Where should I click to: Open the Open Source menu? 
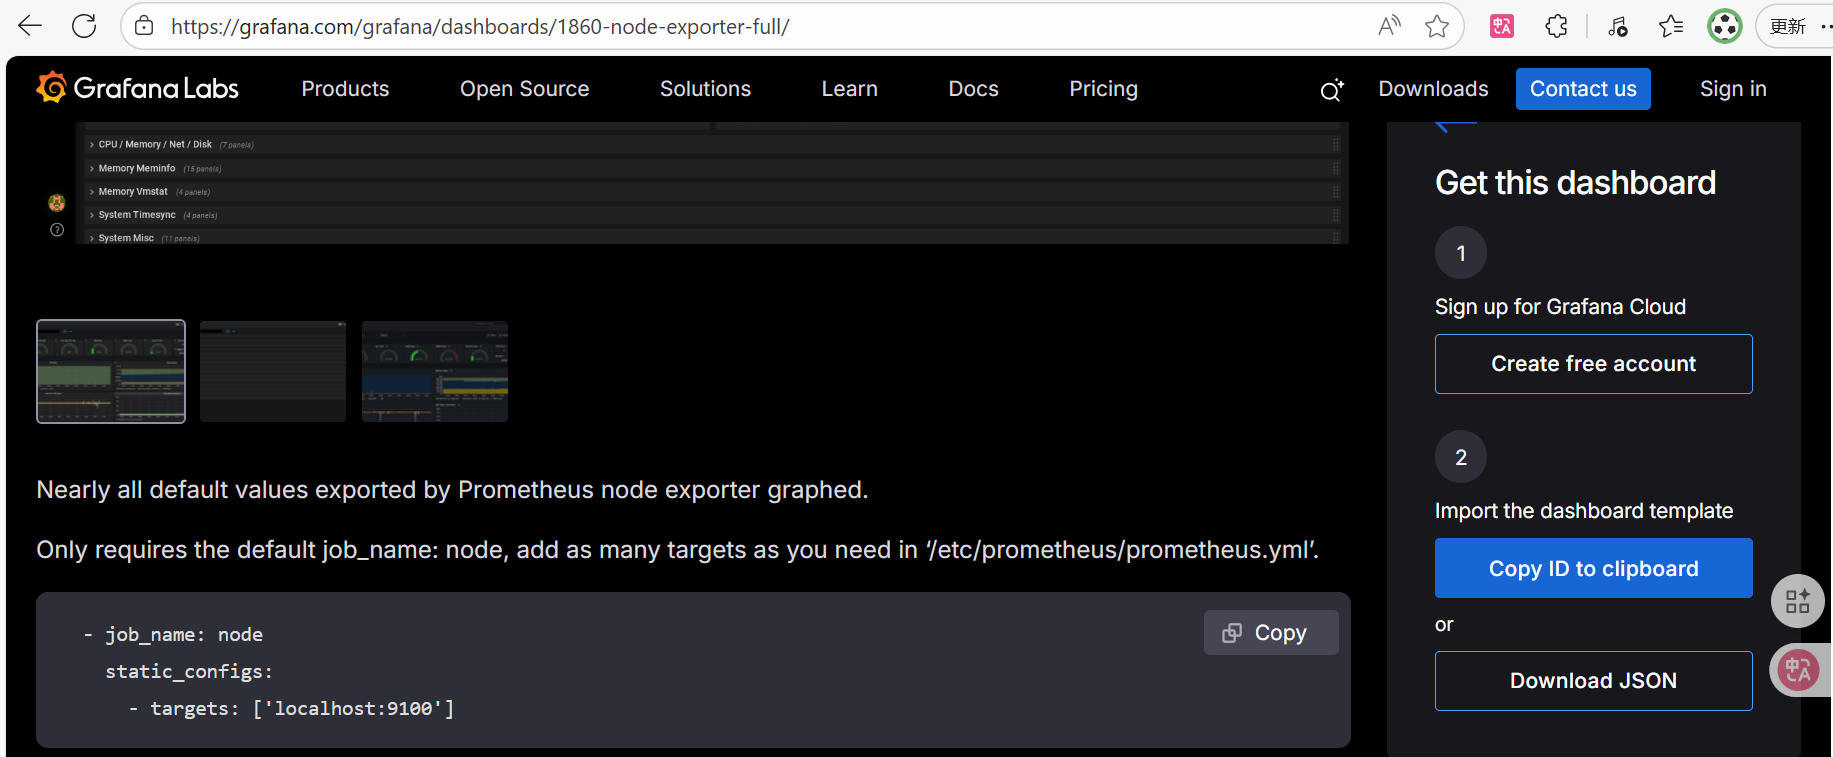pyautogui.click(x=525, y=89)
